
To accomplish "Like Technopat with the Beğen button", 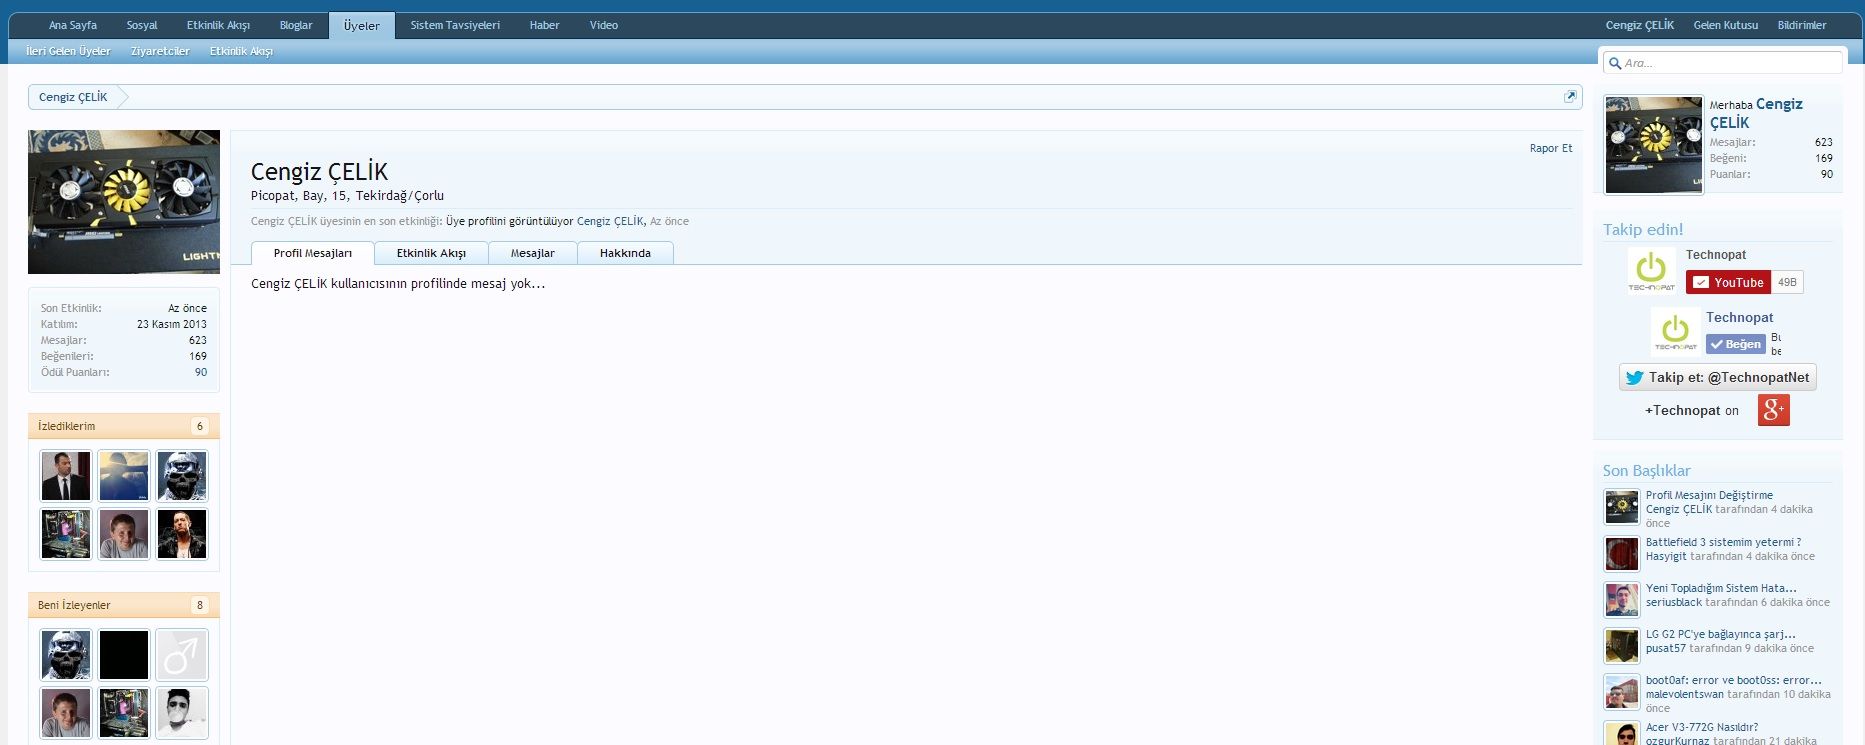I will pos(1735,344).
